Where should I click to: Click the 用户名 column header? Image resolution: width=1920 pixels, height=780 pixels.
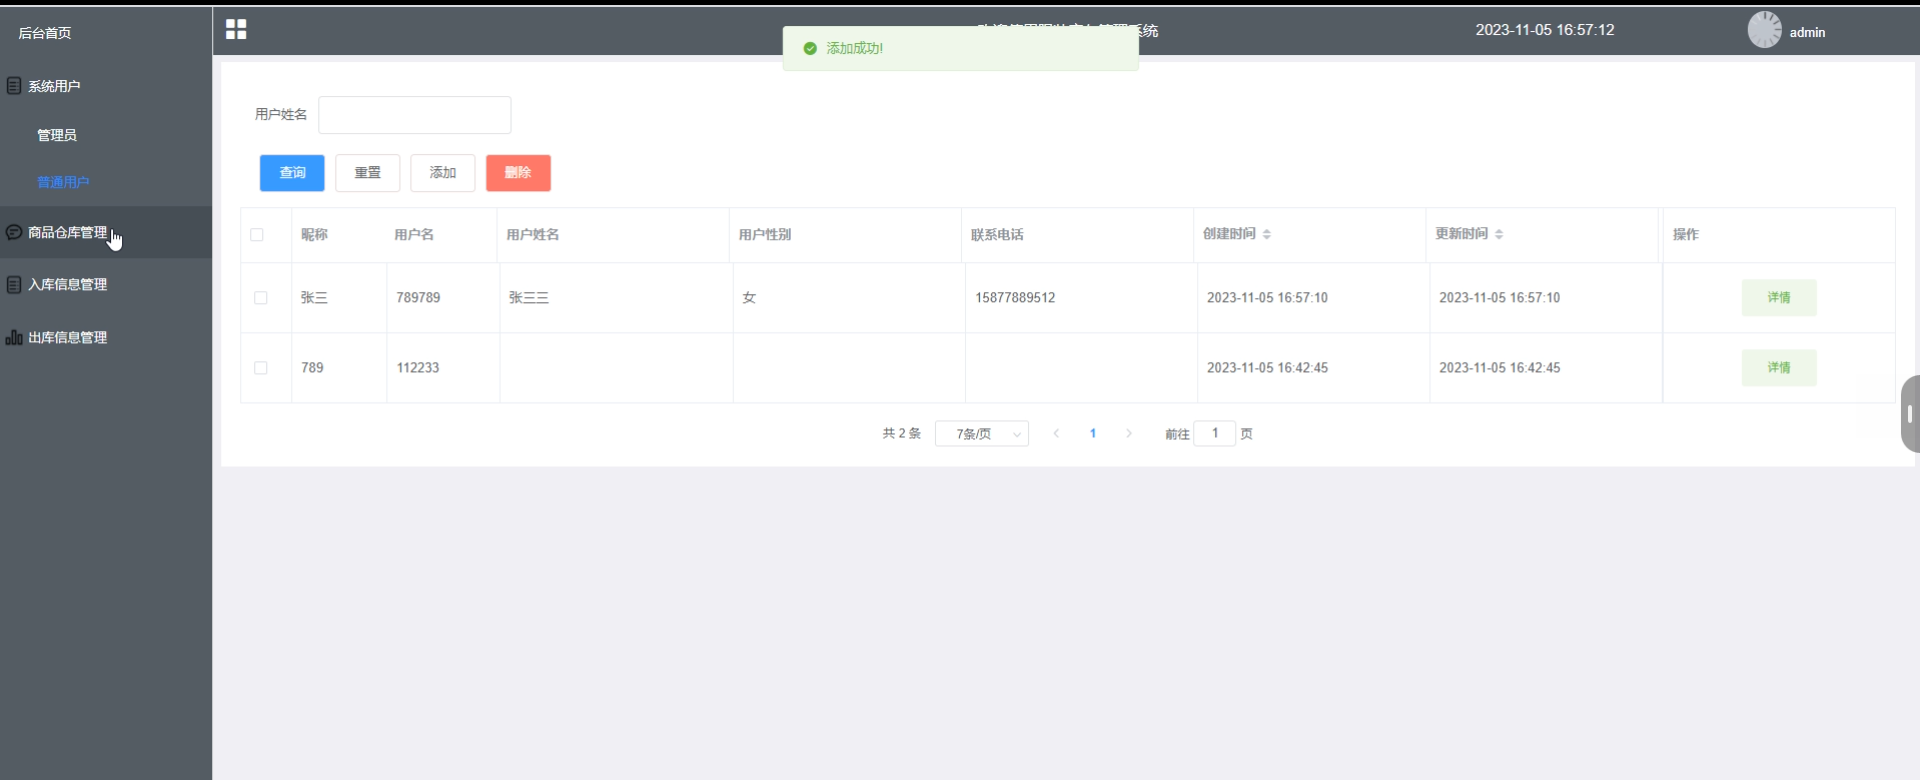[x=414, y=235]
